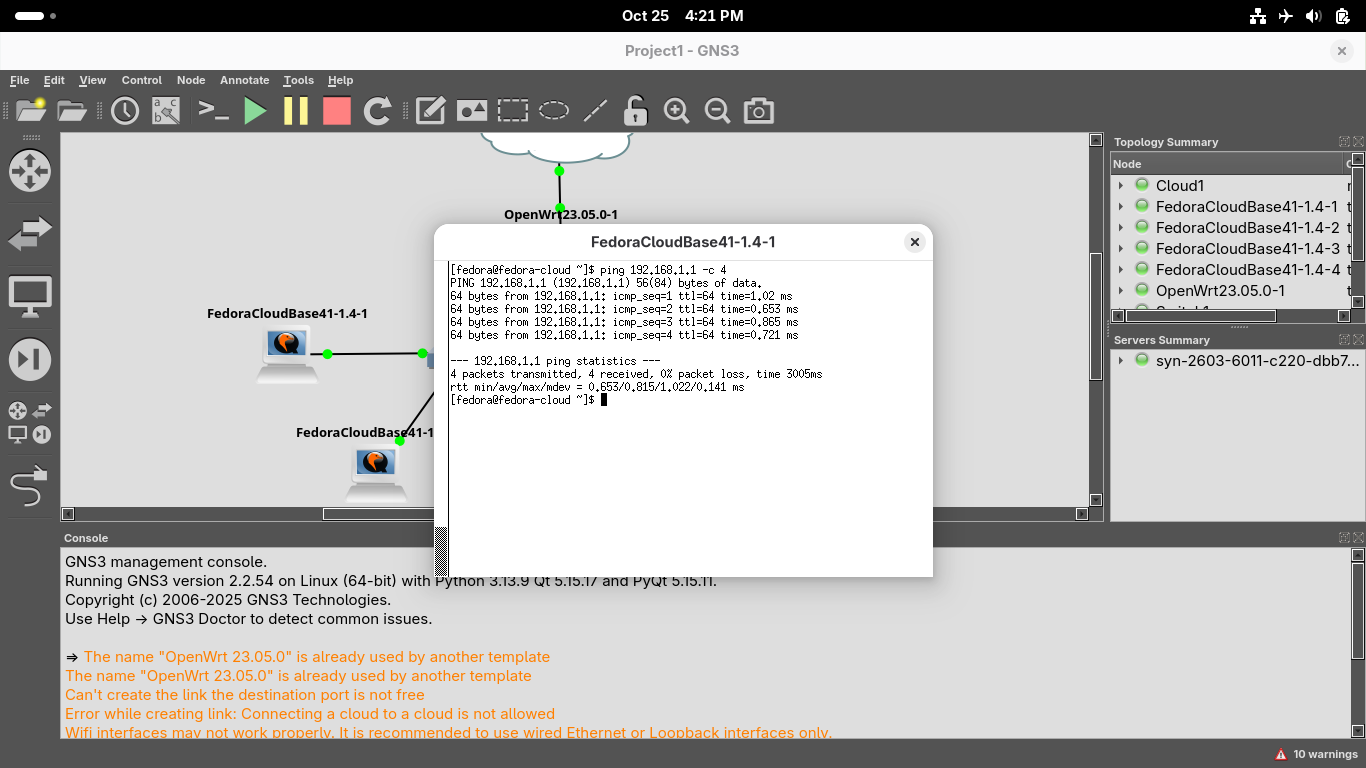Click the Topology Summary horizontal scrollbar

pyautogui.click(x=1200, y=316)
